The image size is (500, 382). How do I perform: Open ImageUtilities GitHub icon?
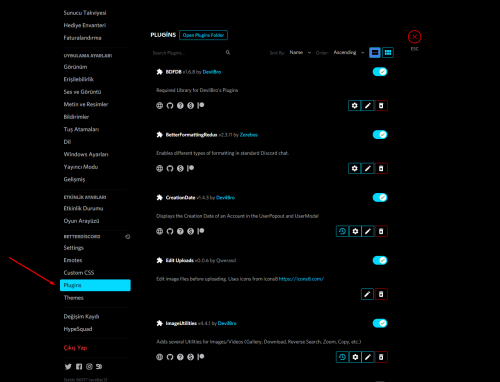[170, 357]
